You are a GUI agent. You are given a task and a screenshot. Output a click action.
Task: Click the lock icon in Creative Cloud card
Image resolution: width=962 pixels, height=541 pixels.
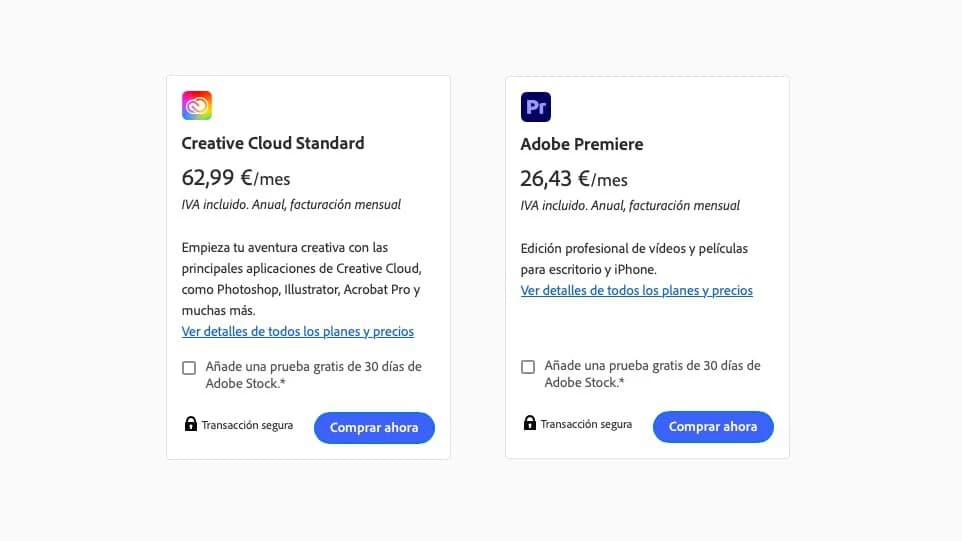pyautogui.click(x=190, y=424)
